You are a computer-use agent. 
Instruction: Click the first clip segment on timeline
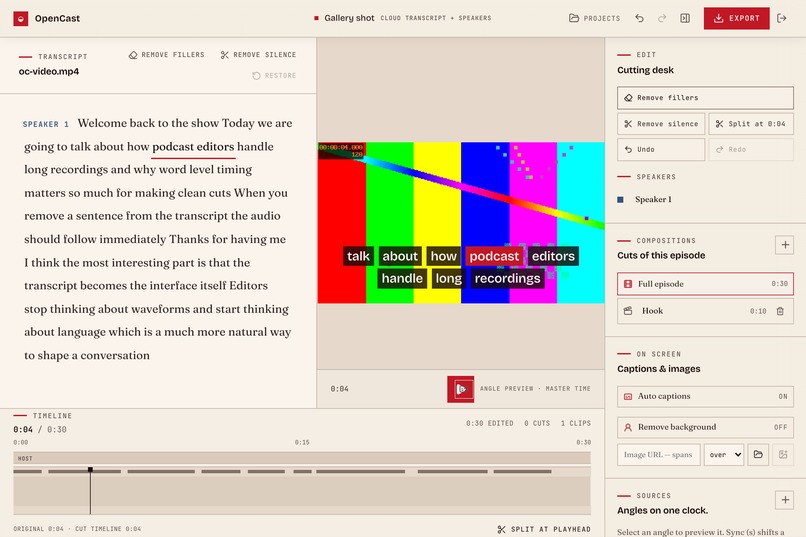[28, 471]
